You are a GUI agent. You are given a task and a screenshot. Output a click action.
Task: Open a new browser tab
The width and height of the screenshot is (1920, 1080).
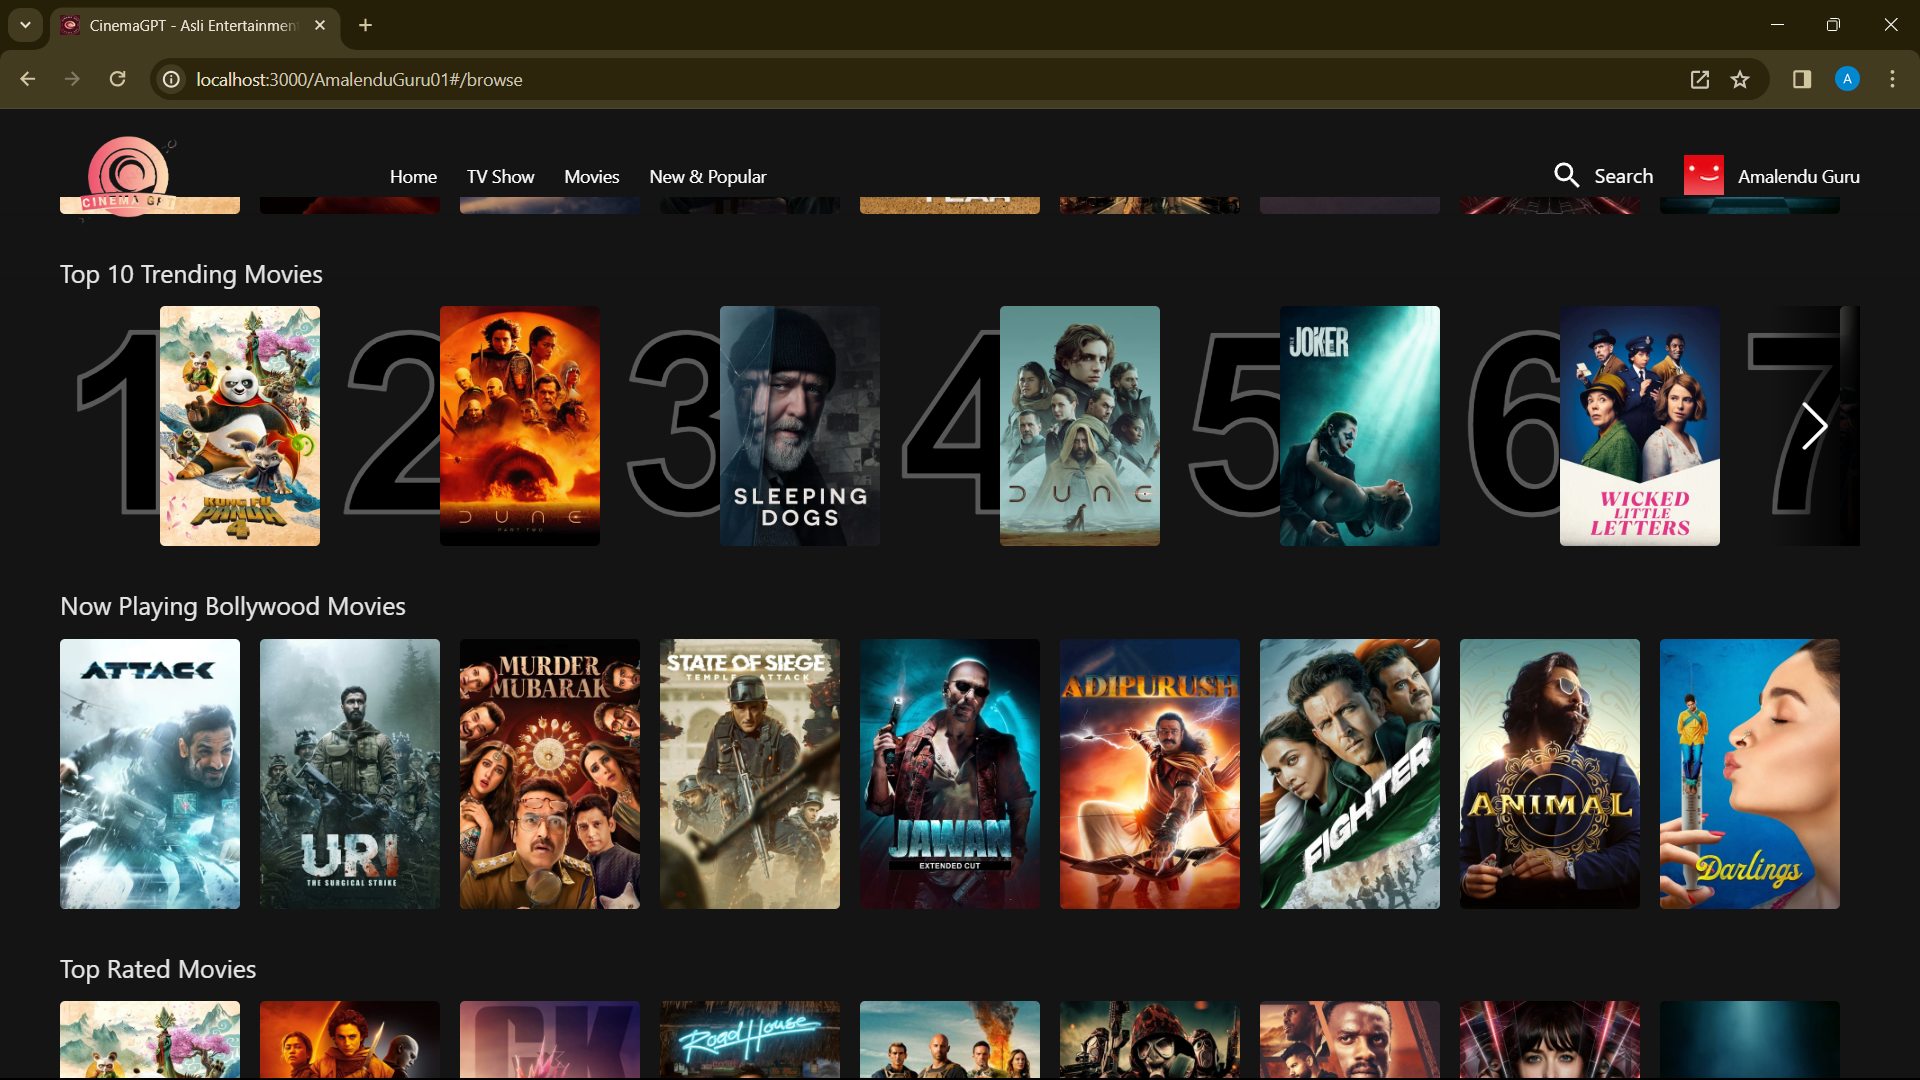click(x=366, y=25)
